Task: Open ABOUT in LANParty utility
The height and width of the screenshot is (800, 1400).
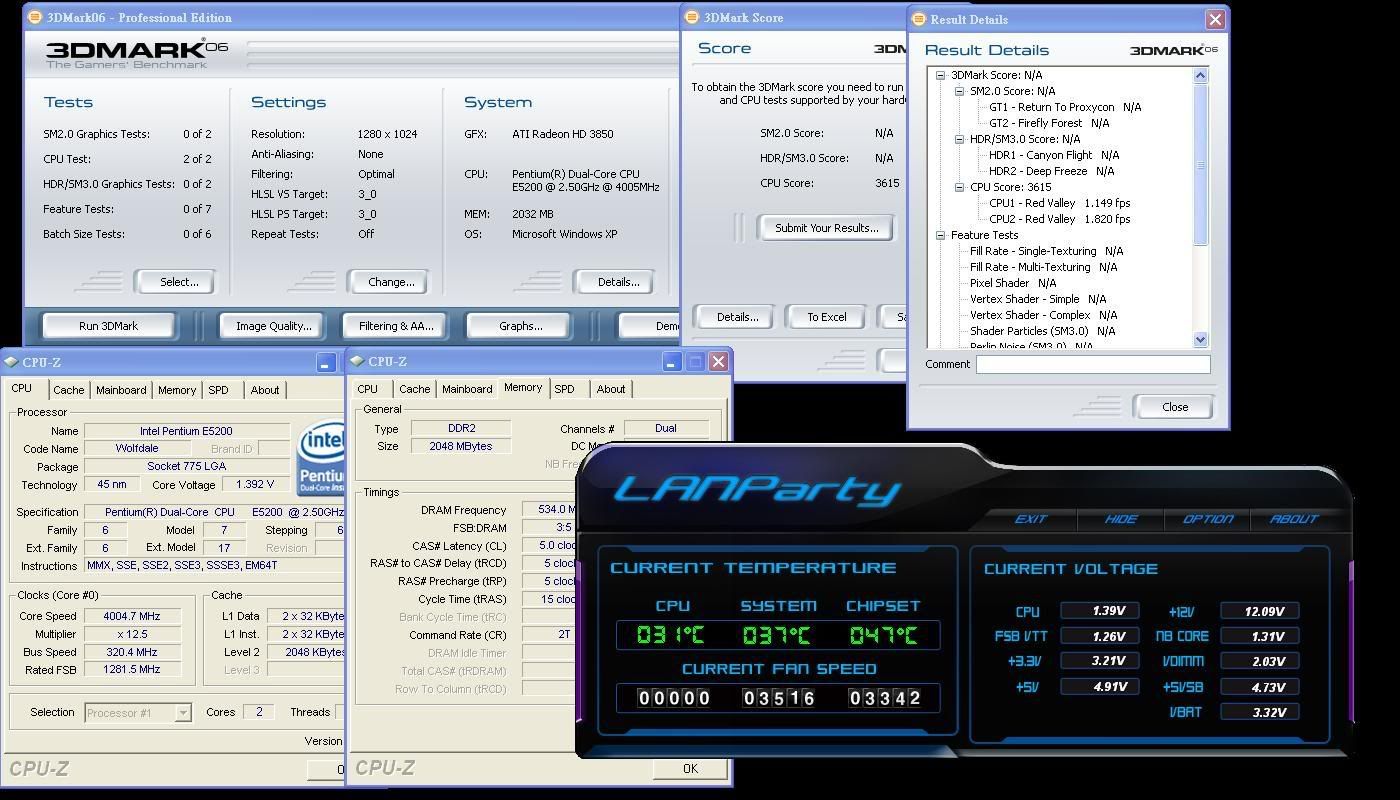Action: [x=1293, y=519]
